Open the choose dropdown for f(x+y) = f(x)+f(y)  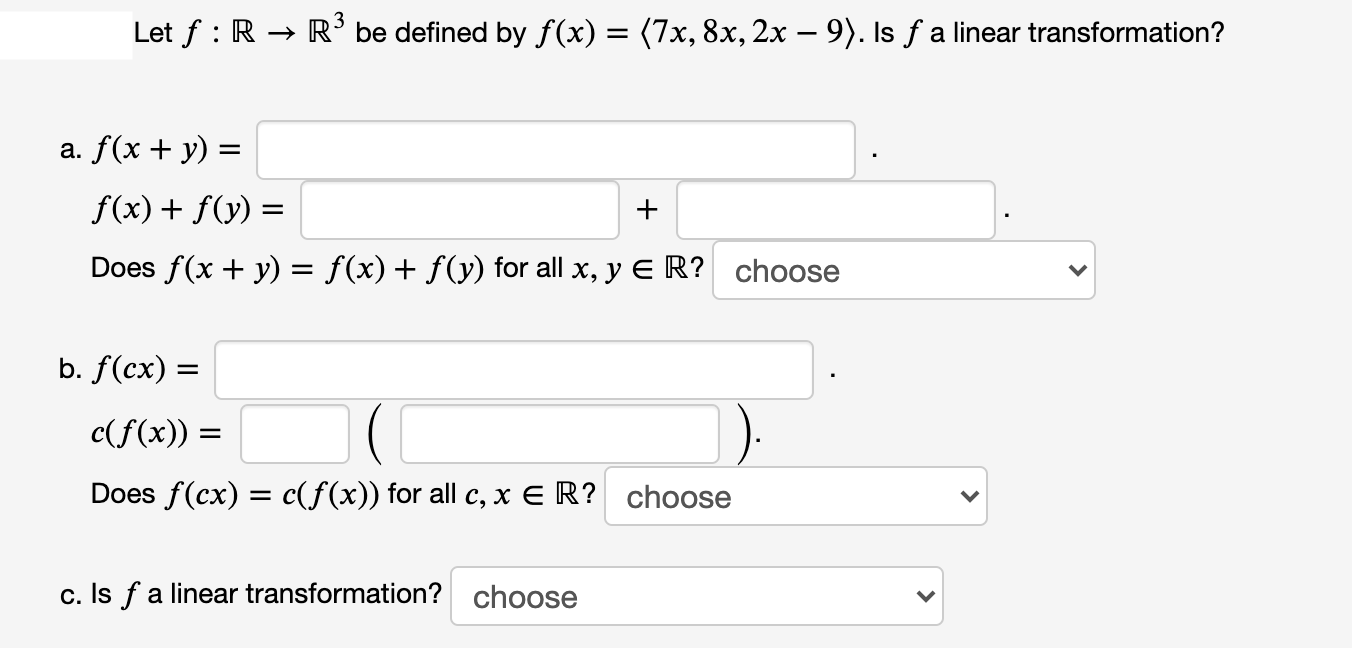(903, 269)
